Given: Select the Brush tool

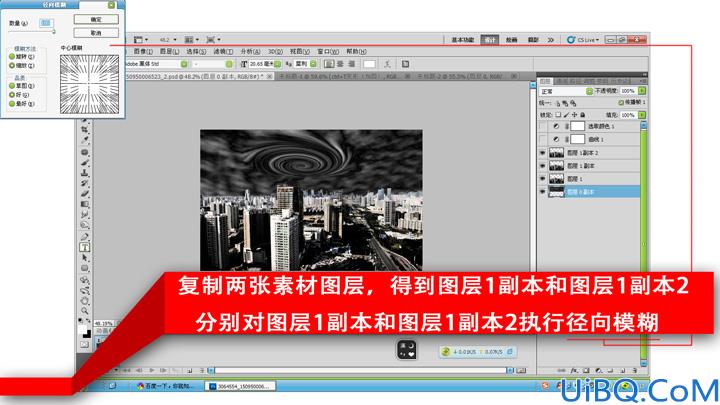Looking at the screenshot, I should click(x=85, y=163).
